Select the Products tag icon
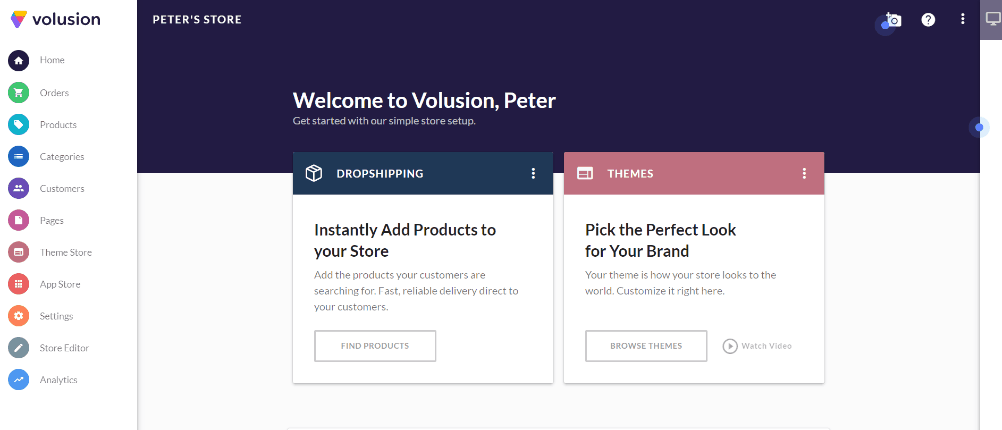 pyautogui.click(x=19, y=125)
